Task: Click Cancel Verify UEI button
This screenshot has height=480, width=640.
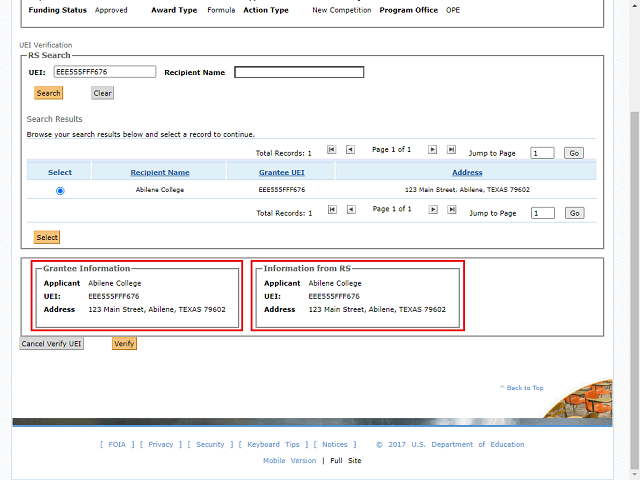Action: click(52, 343)
